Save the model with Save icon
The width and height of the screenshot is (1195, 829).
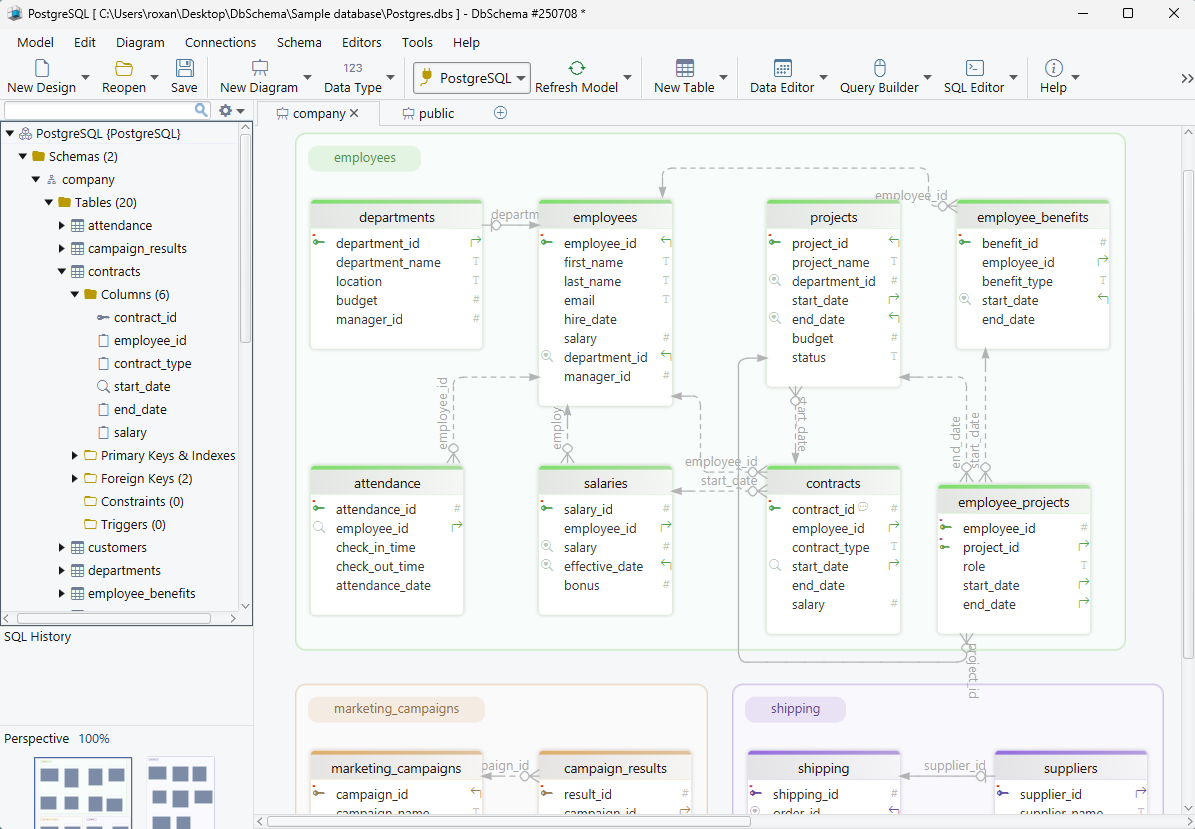[184, 69]
